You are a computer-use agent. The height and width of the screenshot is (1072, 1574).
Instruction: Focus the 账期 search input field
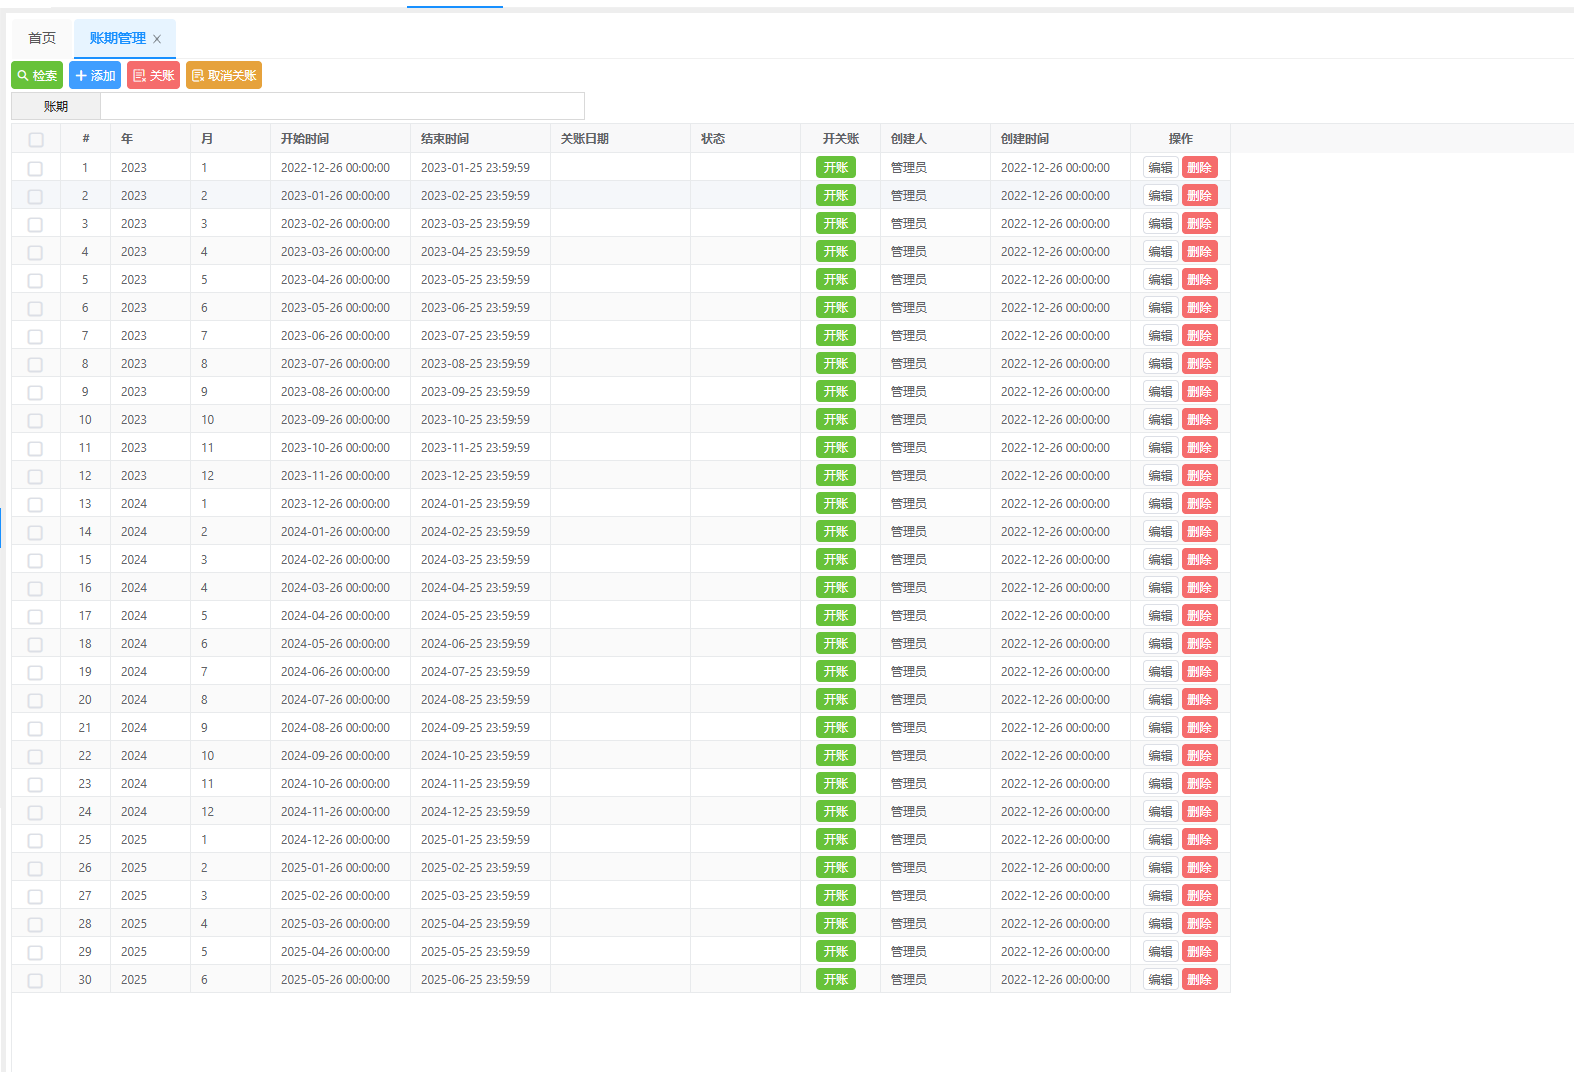coord(342,106)
